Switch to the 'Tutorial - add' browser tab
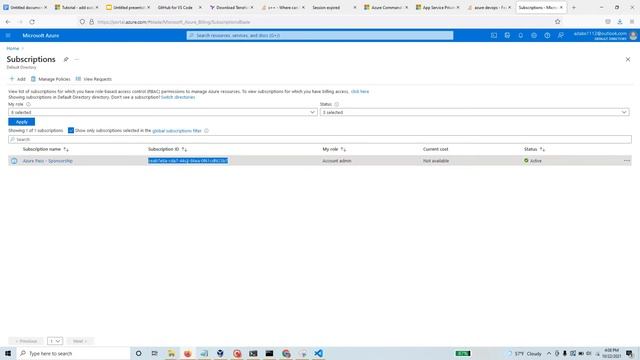The height and width of the screenshot is (360, 640). pyautogui.click(x=77, y=8)
